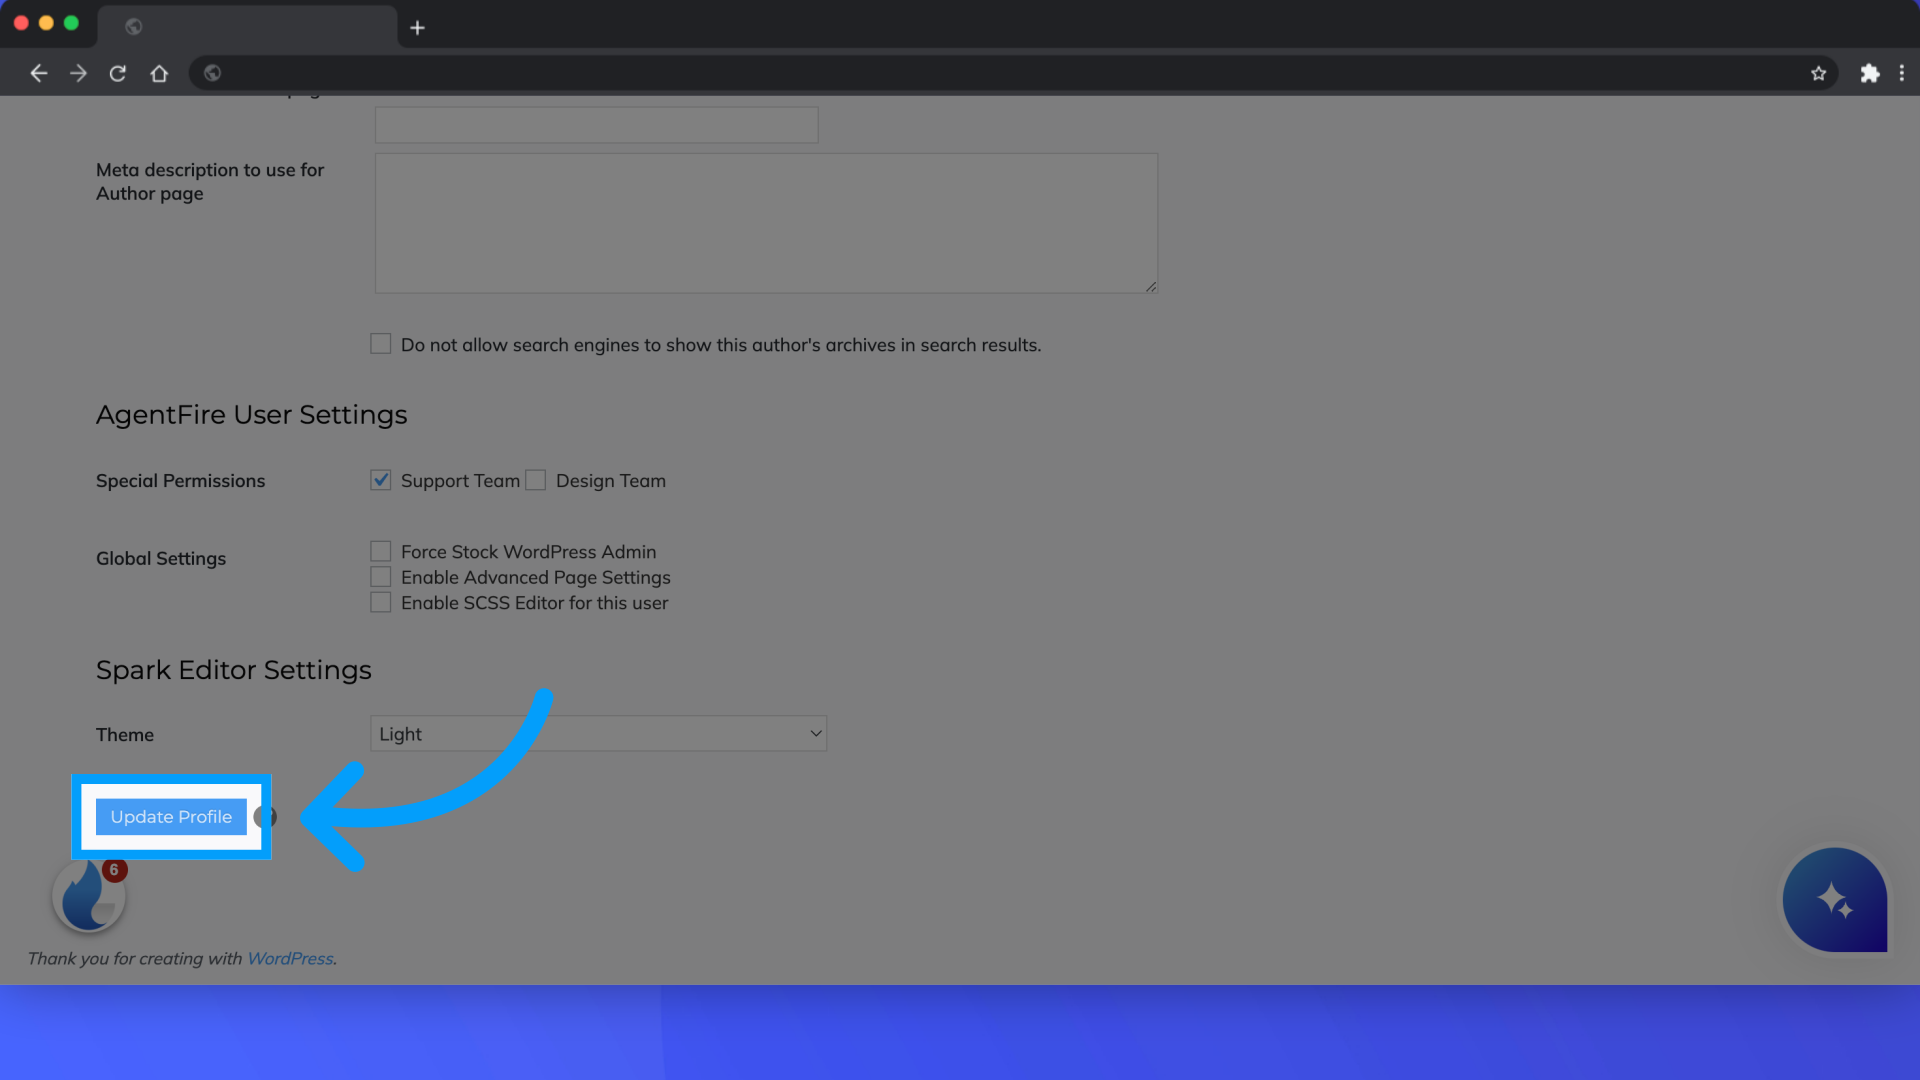Enable Enable SCSS Editor for this user
The width and height of the screenshot is (1920, 1080).
[380, 601]
